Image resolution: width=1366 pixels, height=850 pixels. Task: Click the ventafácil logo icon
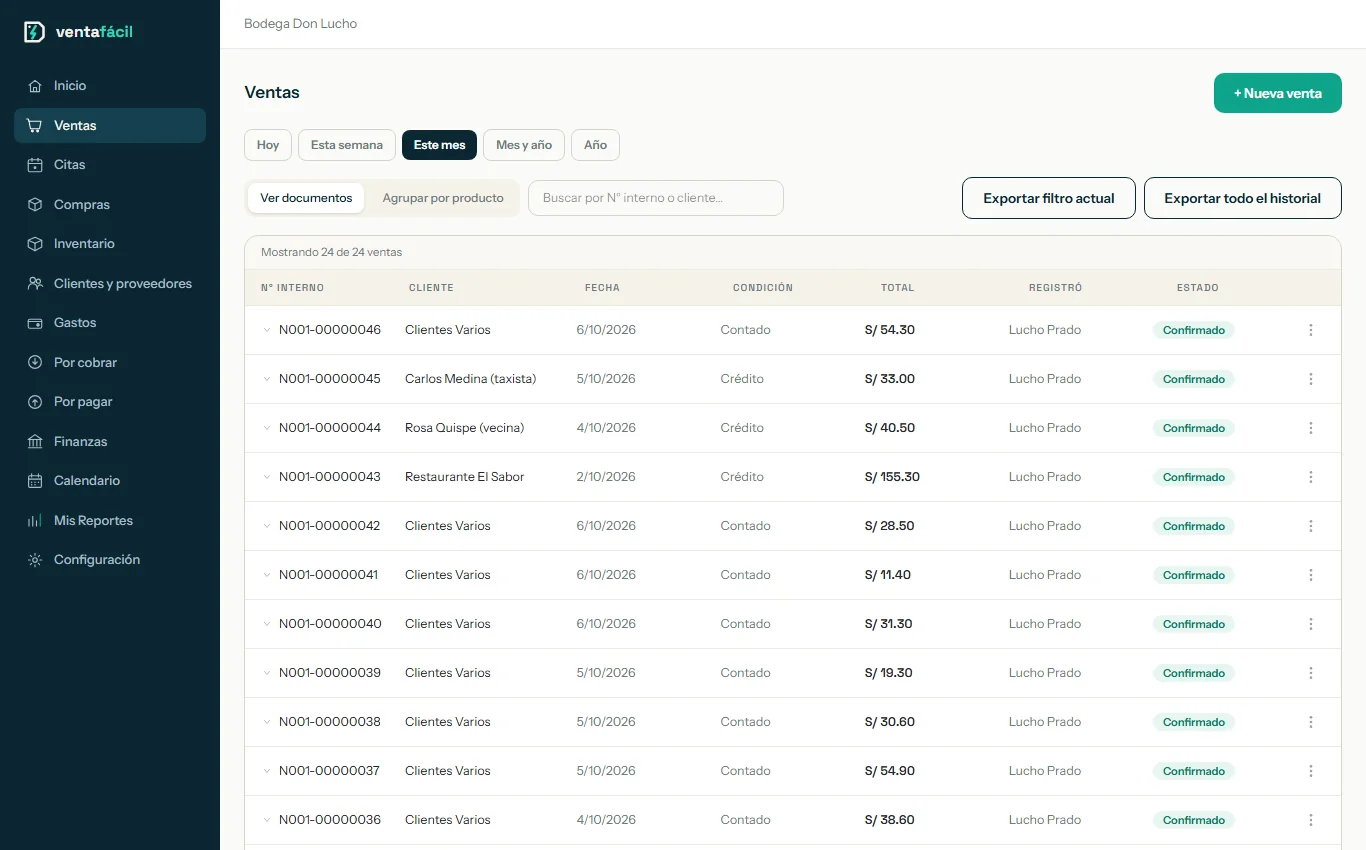[34, 32]
